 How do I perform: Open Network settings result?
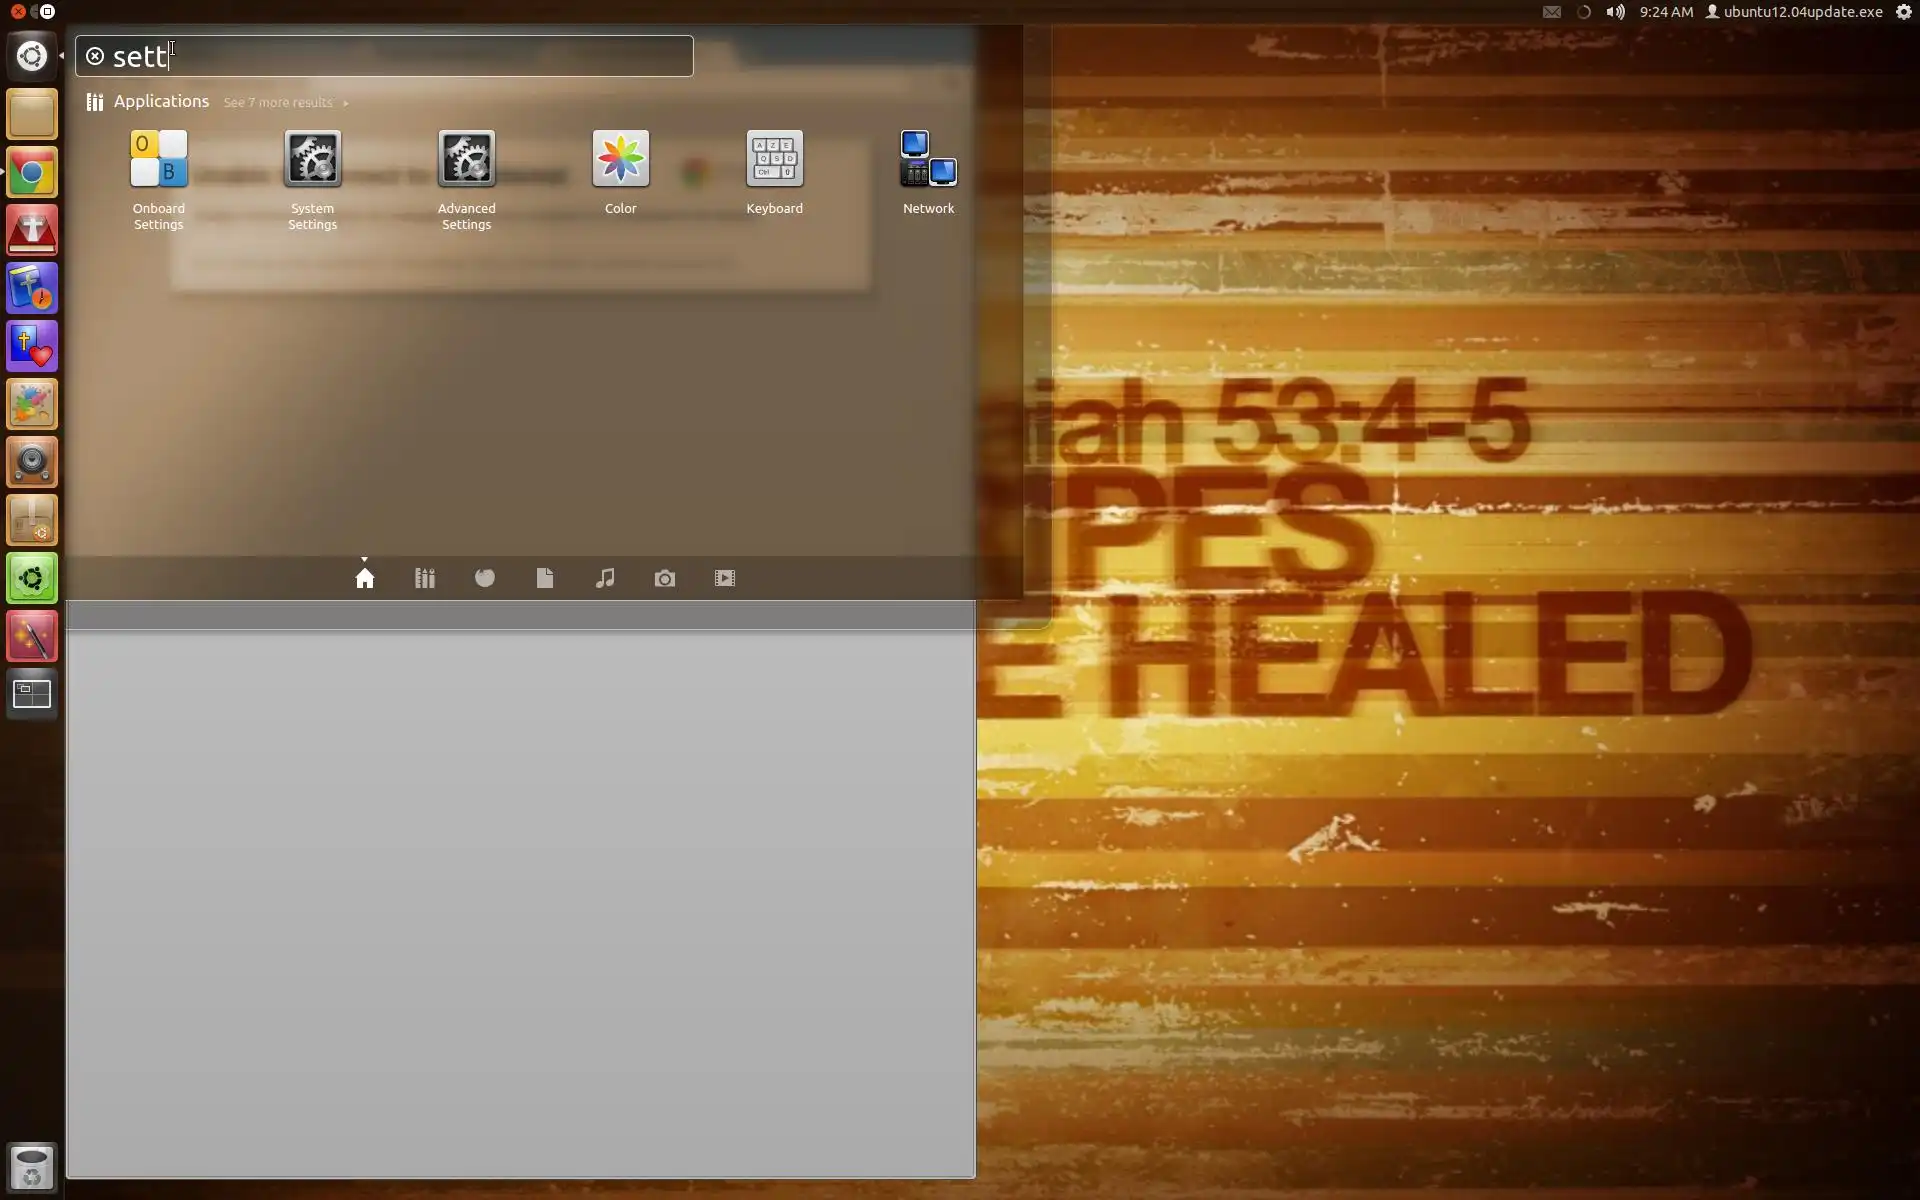coord(928,162)
